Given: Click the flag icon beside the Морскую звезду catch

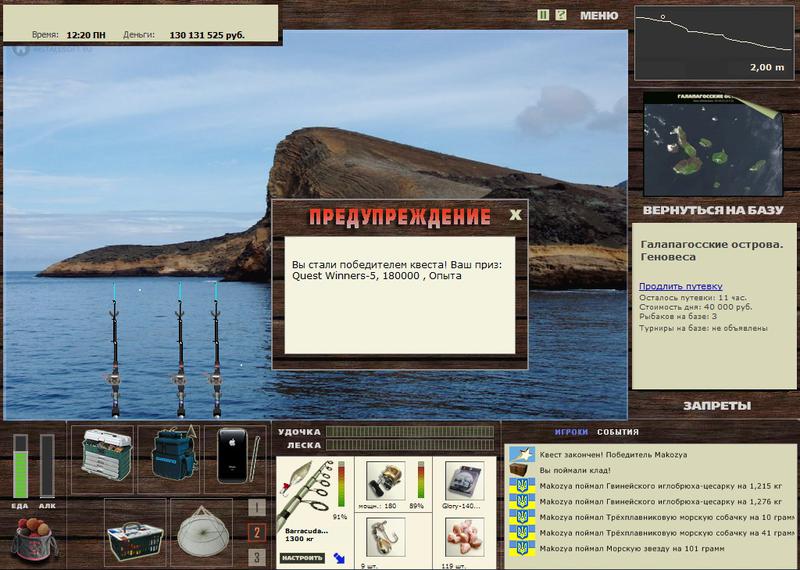Looking at the screenshot, I should click(x=522, y=549).
